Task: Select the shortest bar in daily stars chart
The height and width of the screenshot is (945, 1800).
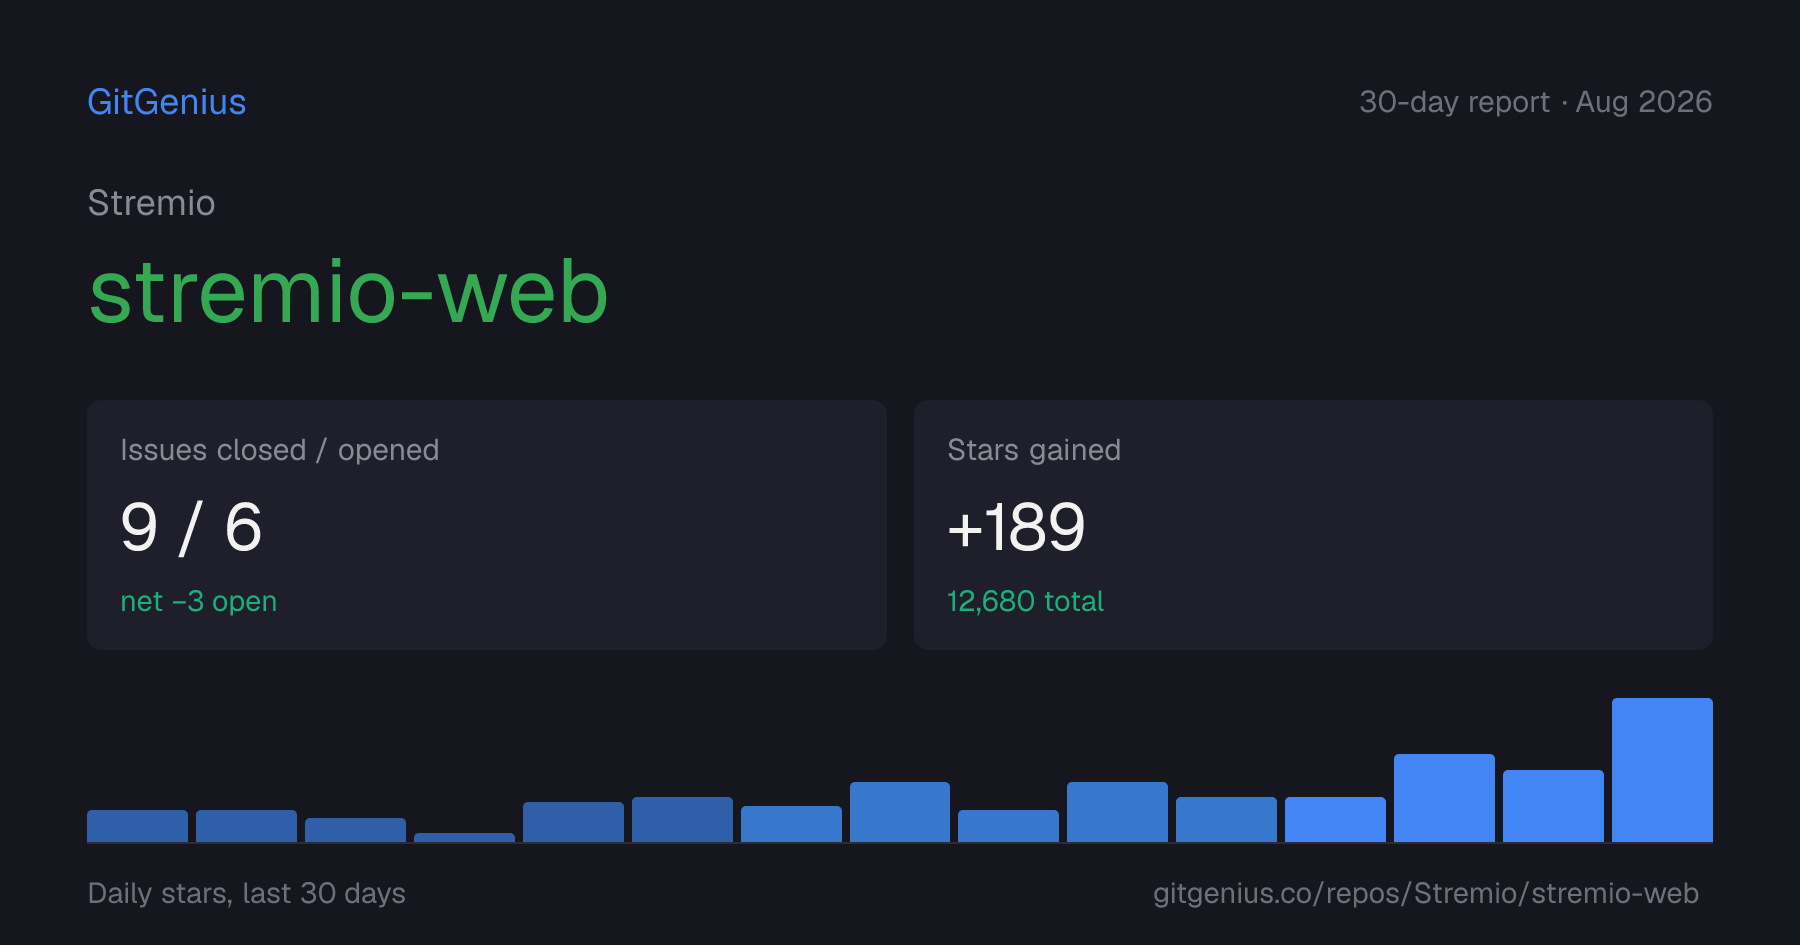Action: point(464,837)
